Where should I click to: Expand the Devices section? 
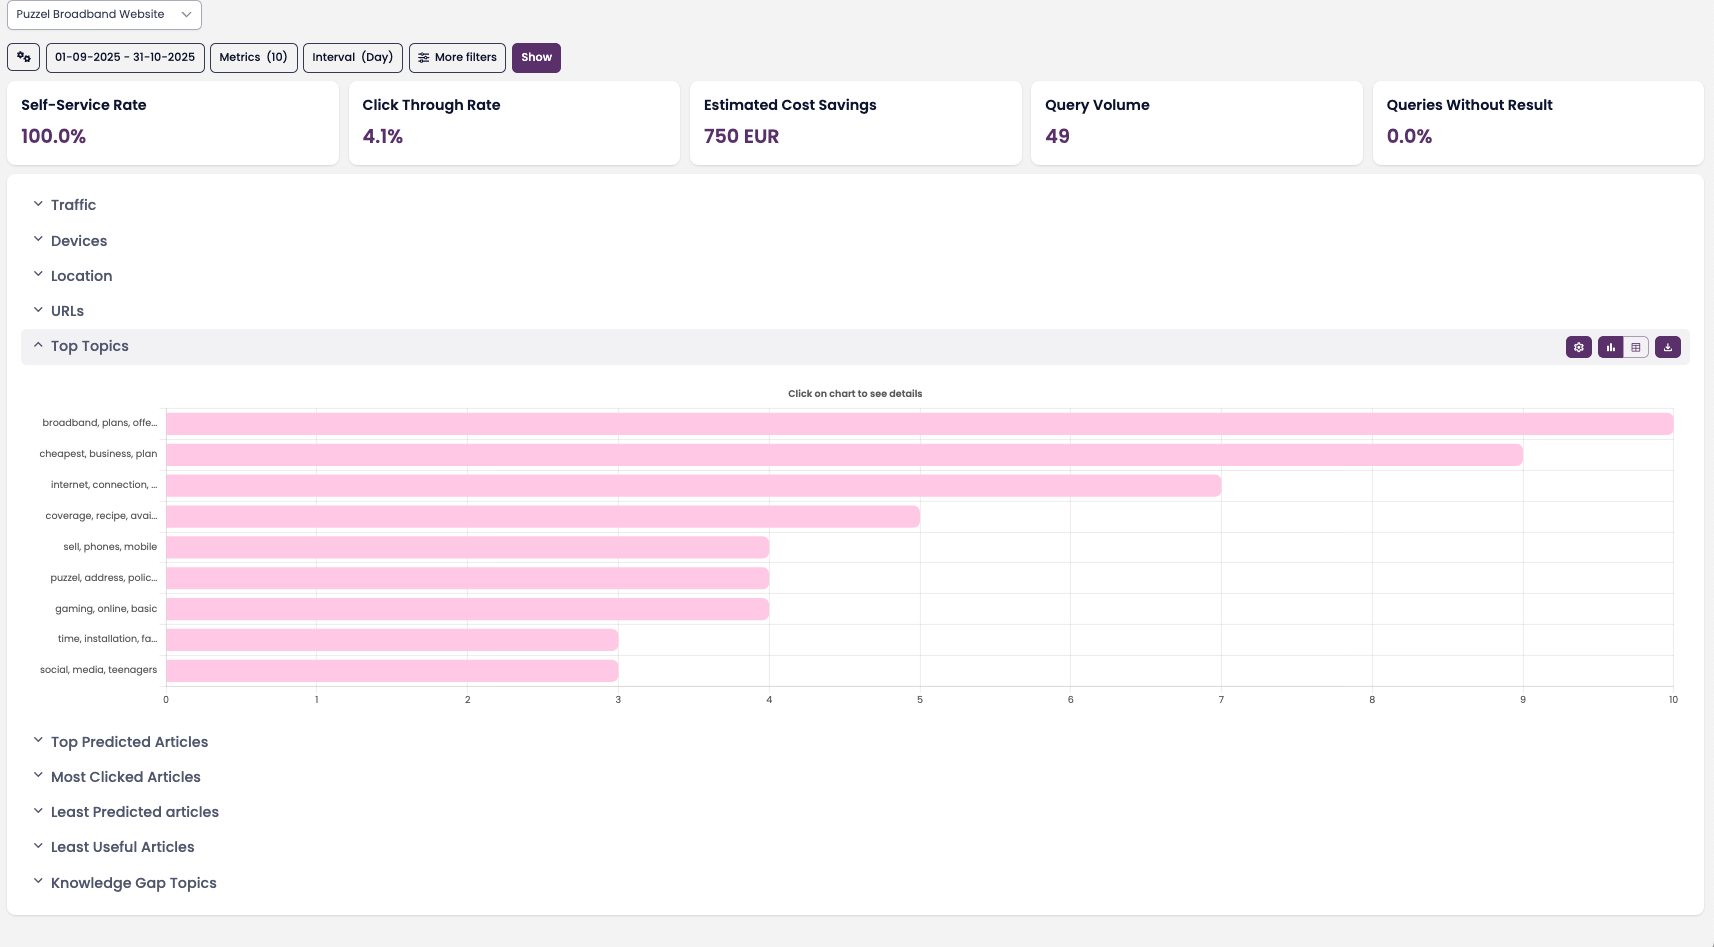(78, 241)
